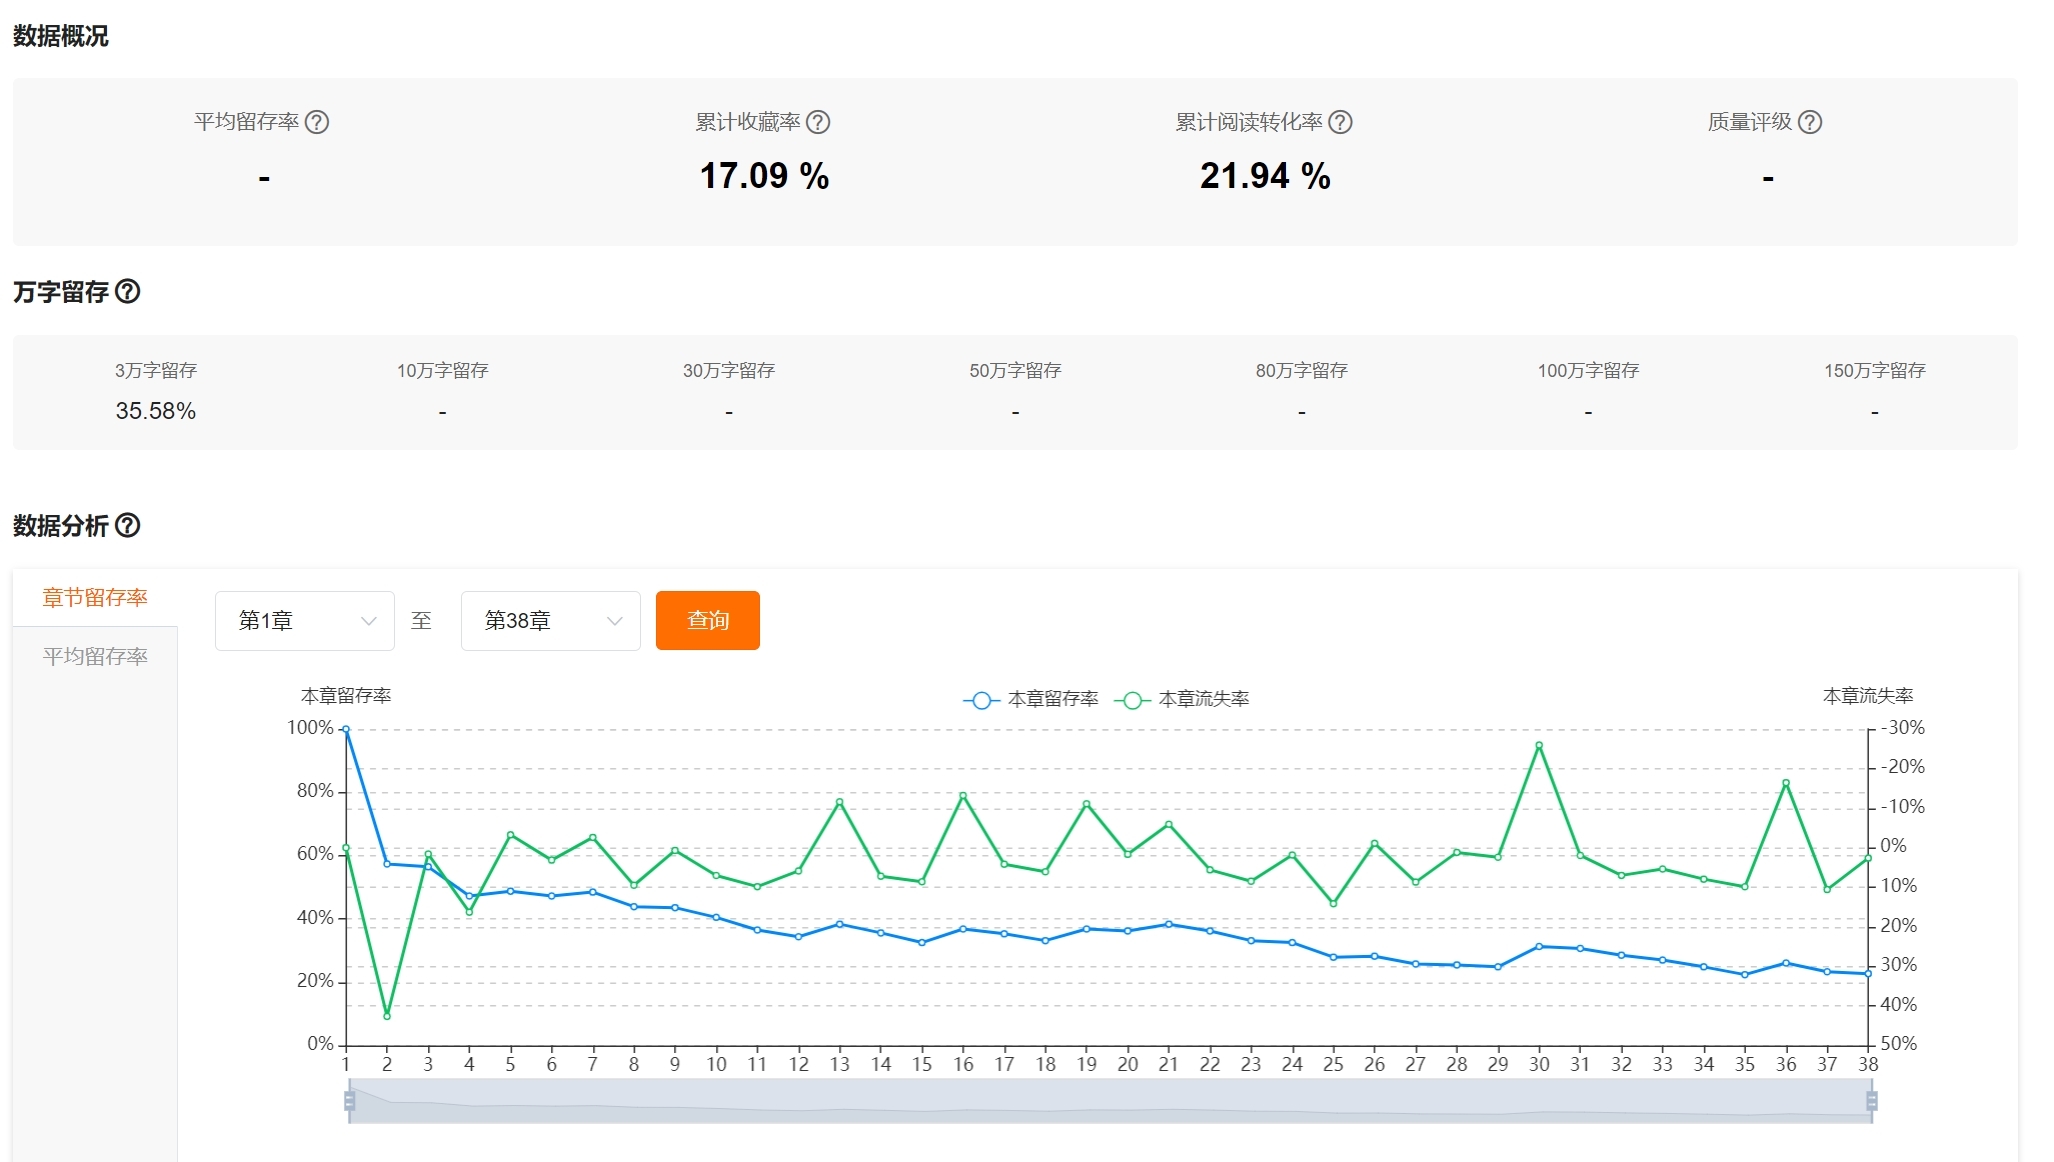
Task: Open the 质量评级 help tooltip icon
Action: [x=1810, y=122]
